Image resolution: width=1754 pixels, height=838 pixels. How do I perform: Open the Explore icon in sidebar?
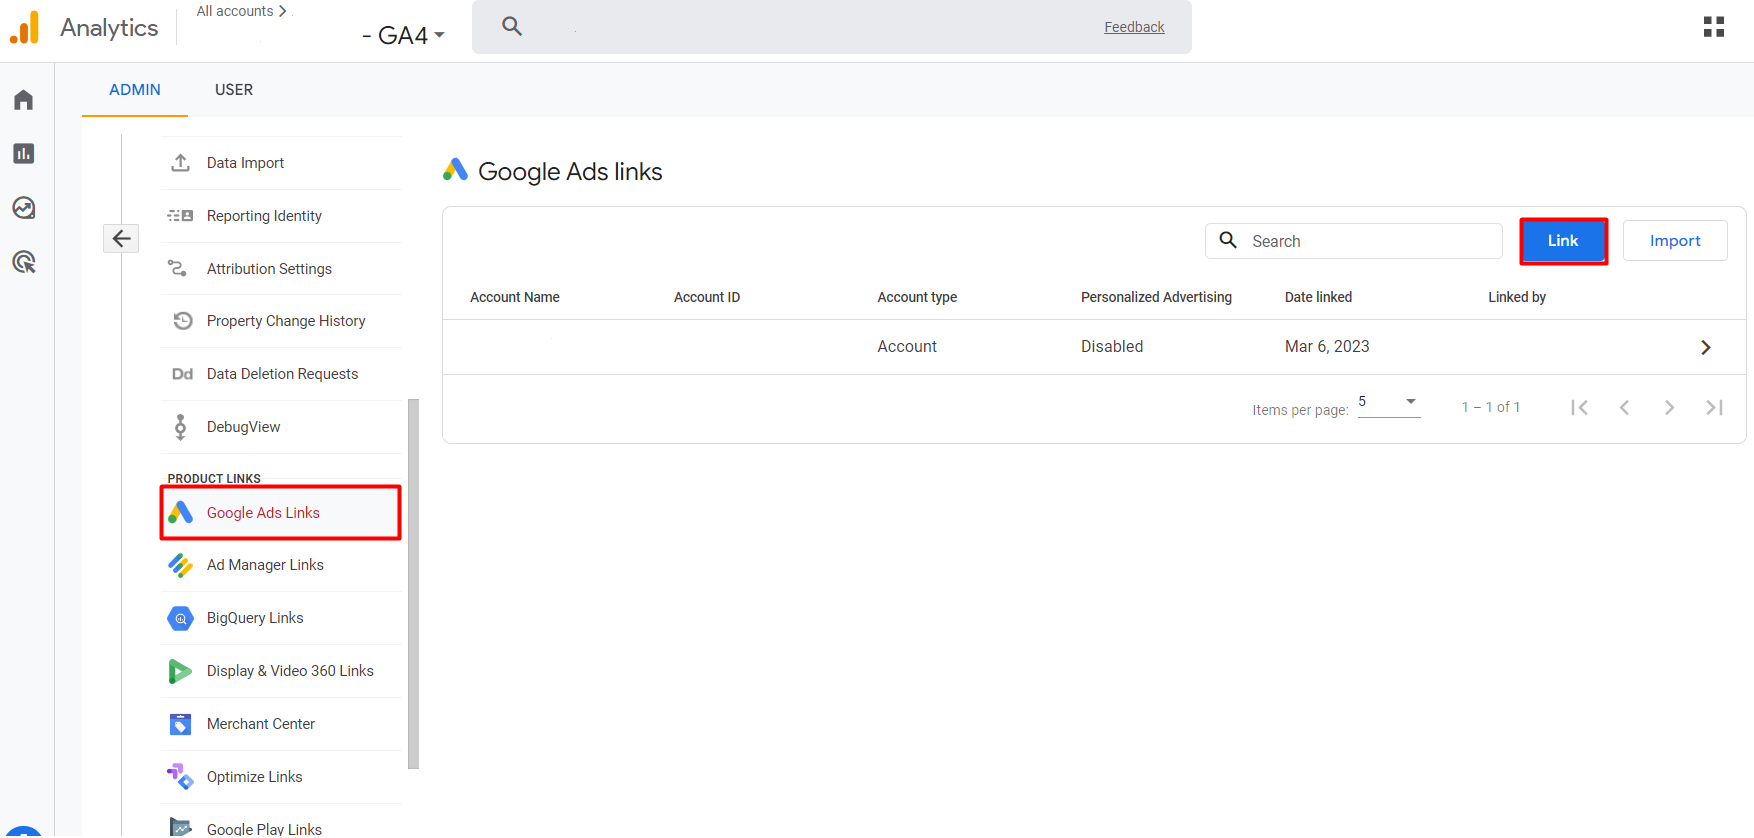point(24,208)
